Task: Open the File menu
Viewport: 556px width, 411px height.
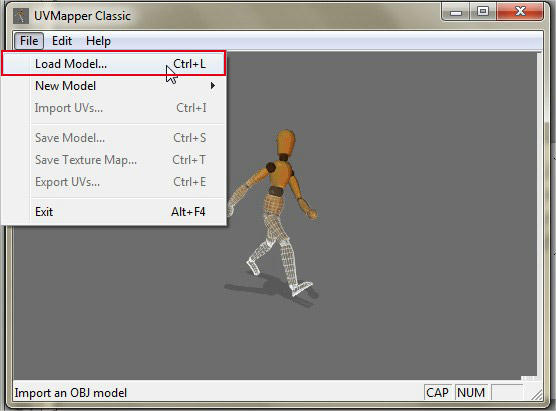Action: [x=29, y=41]
